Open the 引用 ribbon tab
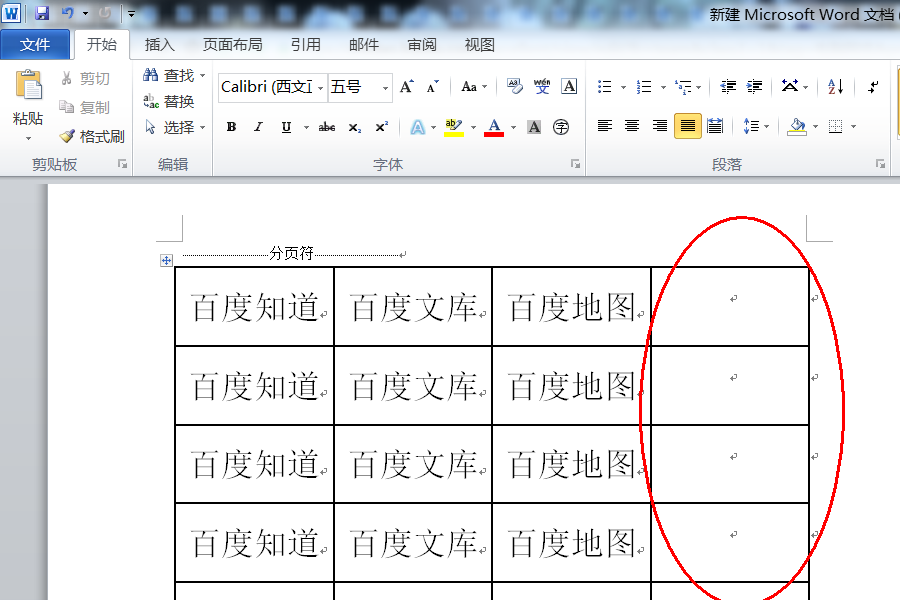The image size is (900, 600). 305,45
